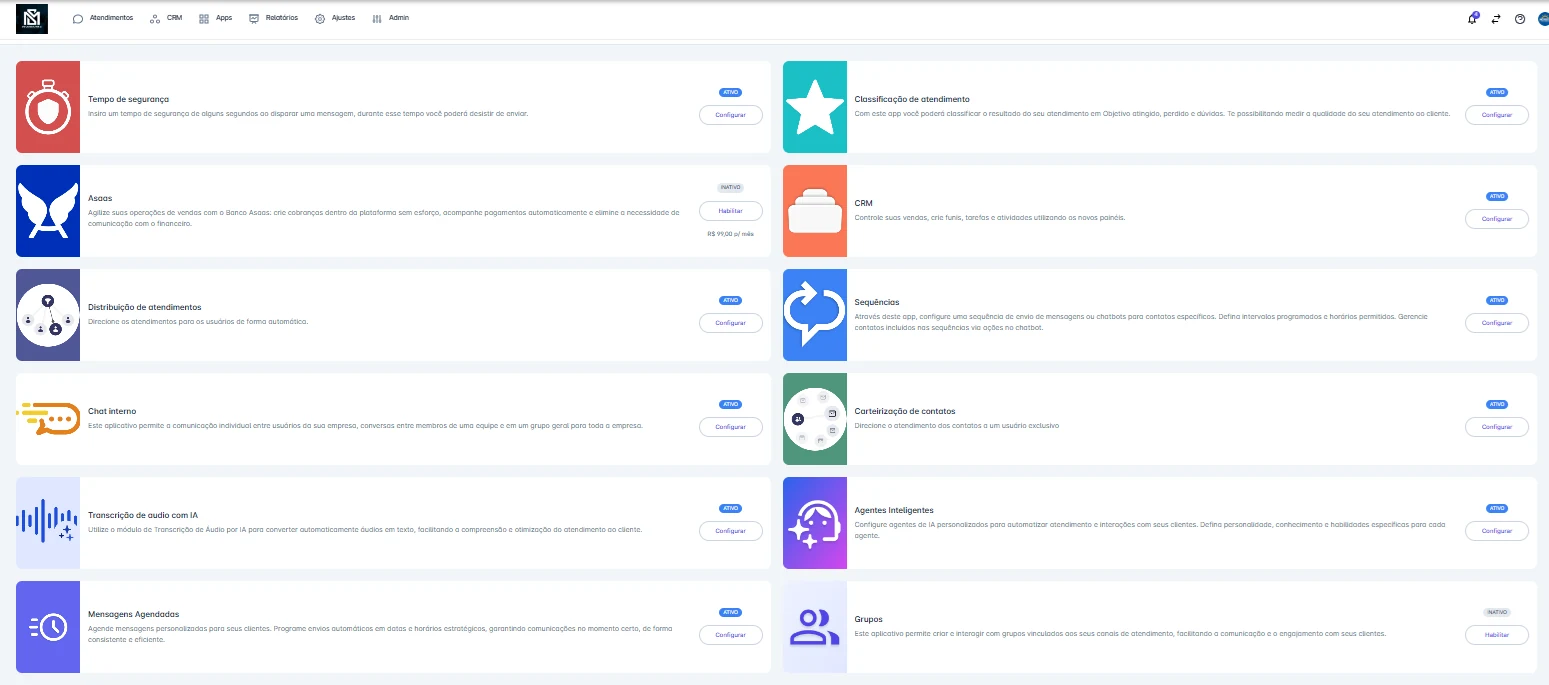This screenshot has width=1549, height=685.
Task: Click the "Agentes Inteligentes" title text
Action: click(x=894, y=510)
